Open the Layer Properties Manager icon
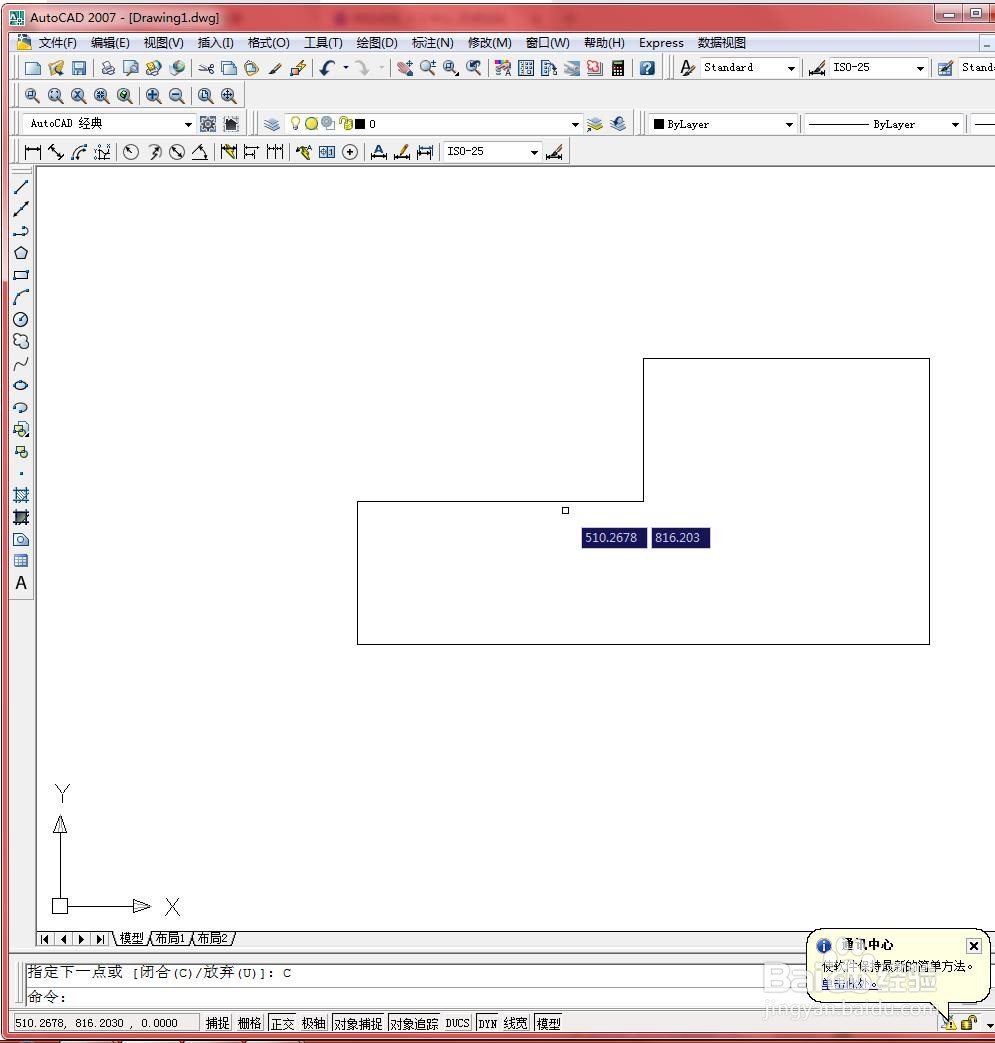 click(x=271, y=124)
